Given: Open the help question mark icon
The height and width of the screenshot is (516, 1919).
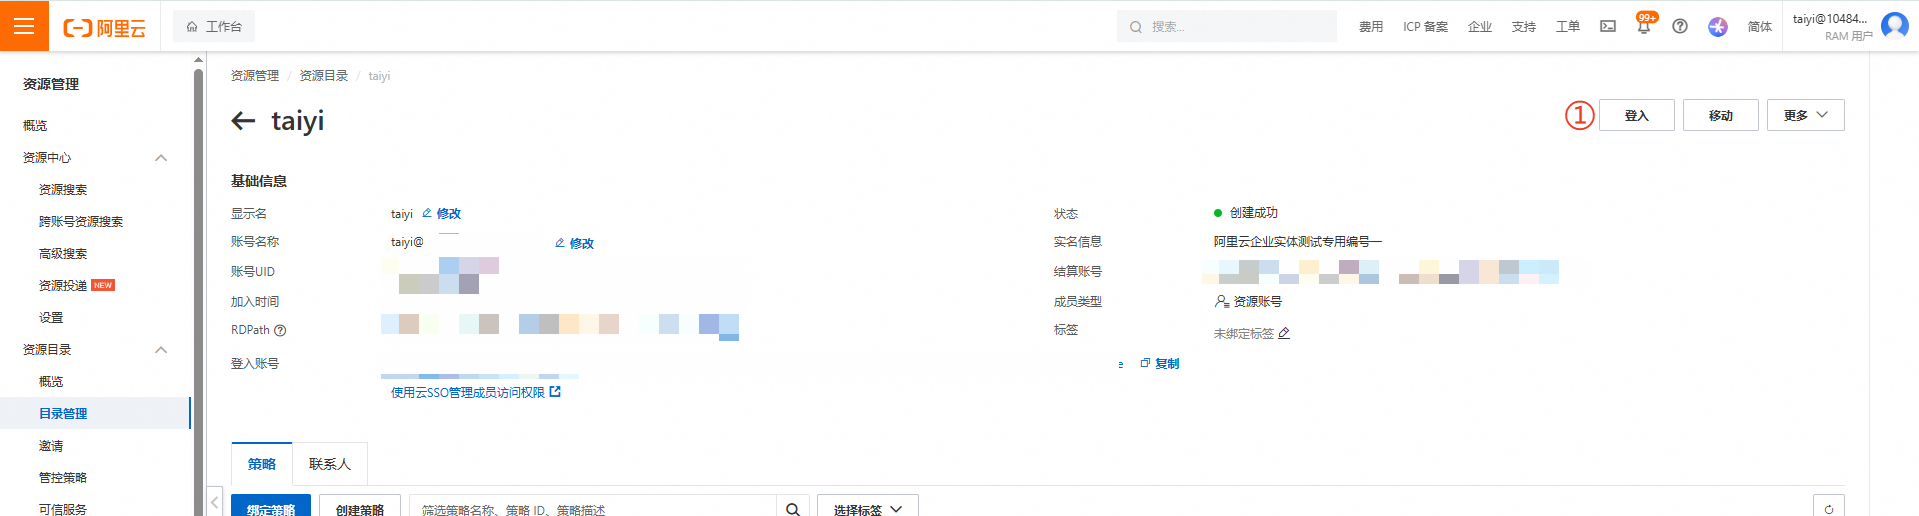Looking at the screenshot, I should pyautogui.click(x=1680, y=27).
